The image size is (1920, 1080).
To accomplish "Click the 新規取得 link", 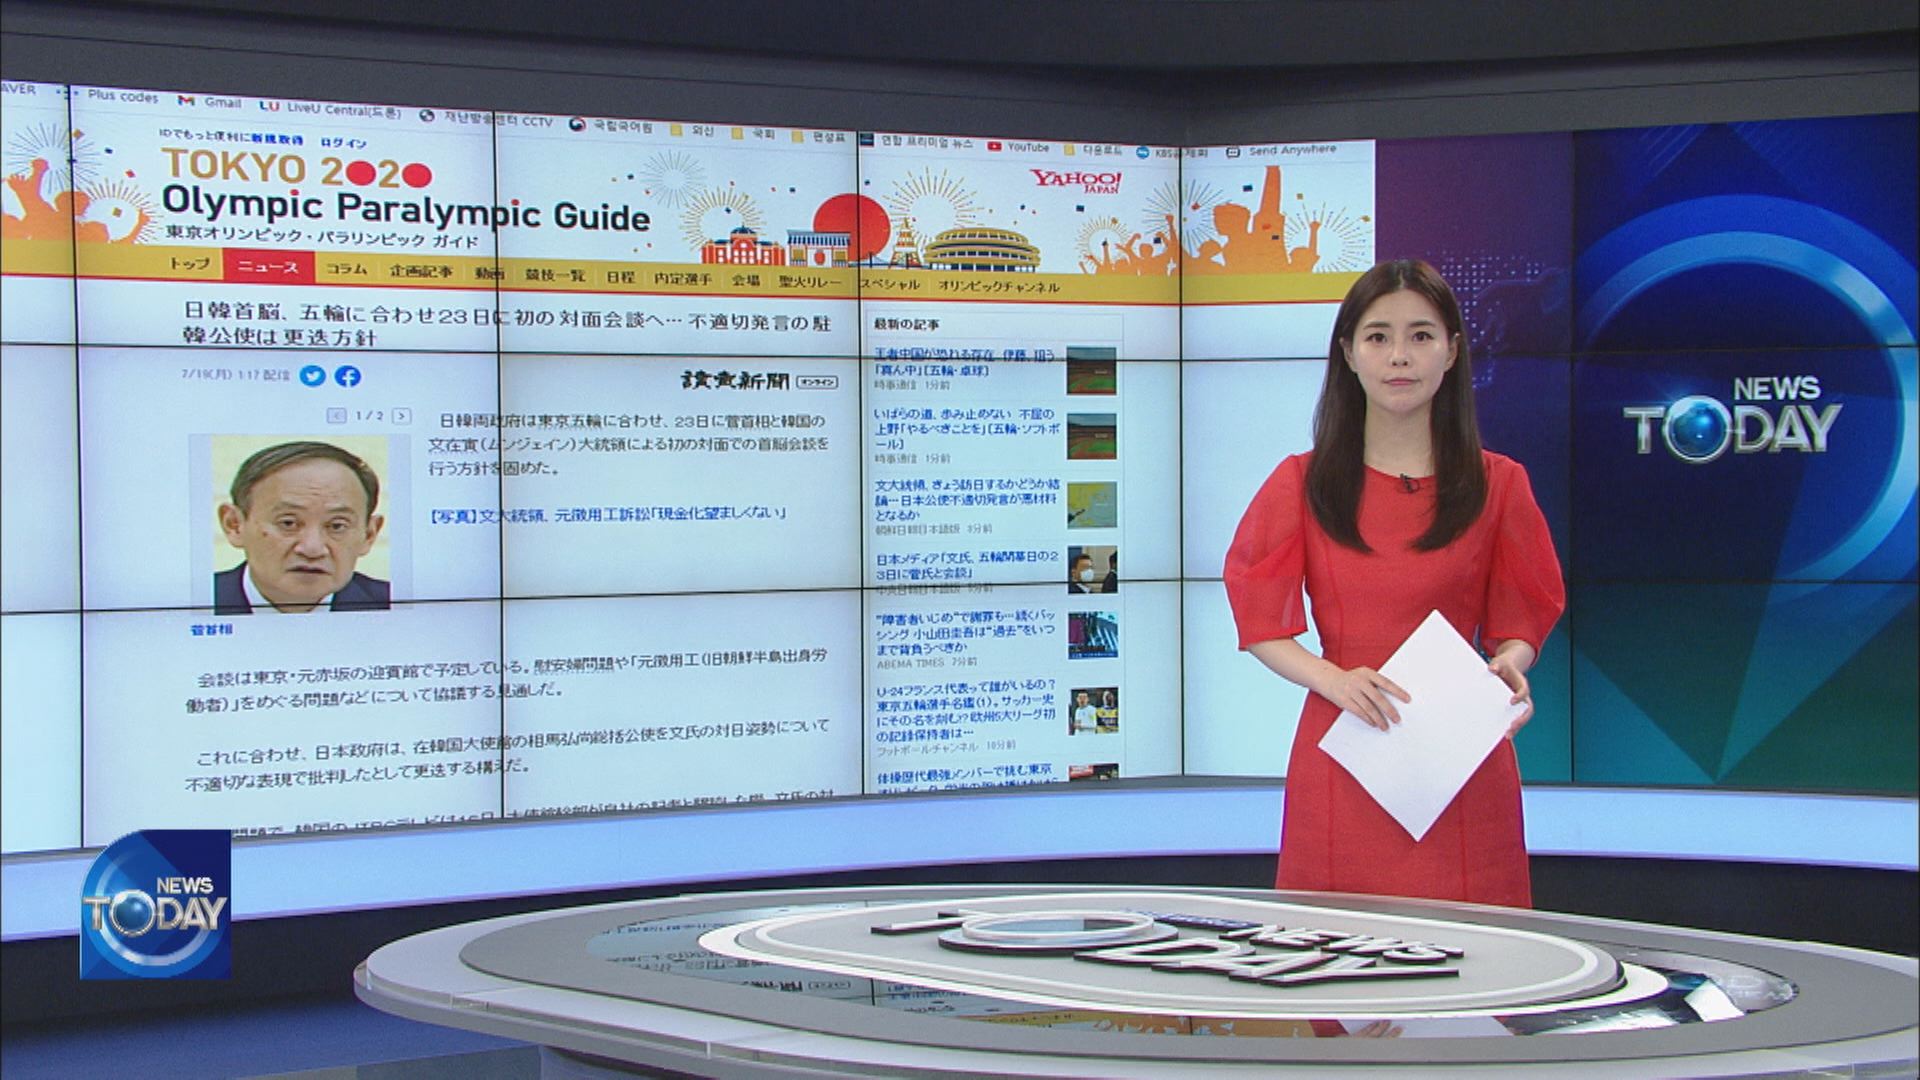I will coord(277,140).
